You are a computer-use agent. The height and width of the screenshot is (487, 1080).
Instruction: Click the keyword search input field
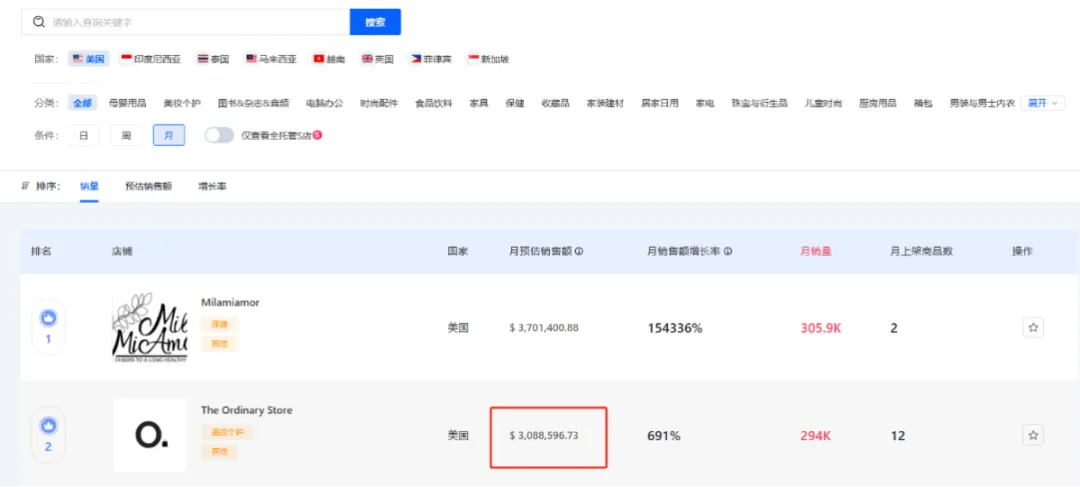click(185, 22)
